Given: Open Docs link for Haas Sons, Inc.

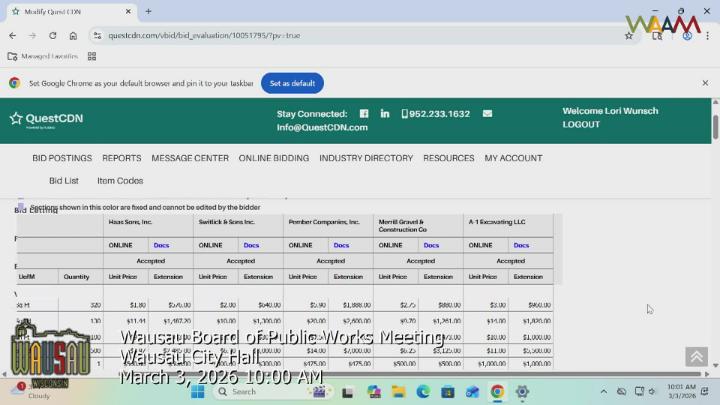Looking at the screenshot, I should tap(161, 245).
